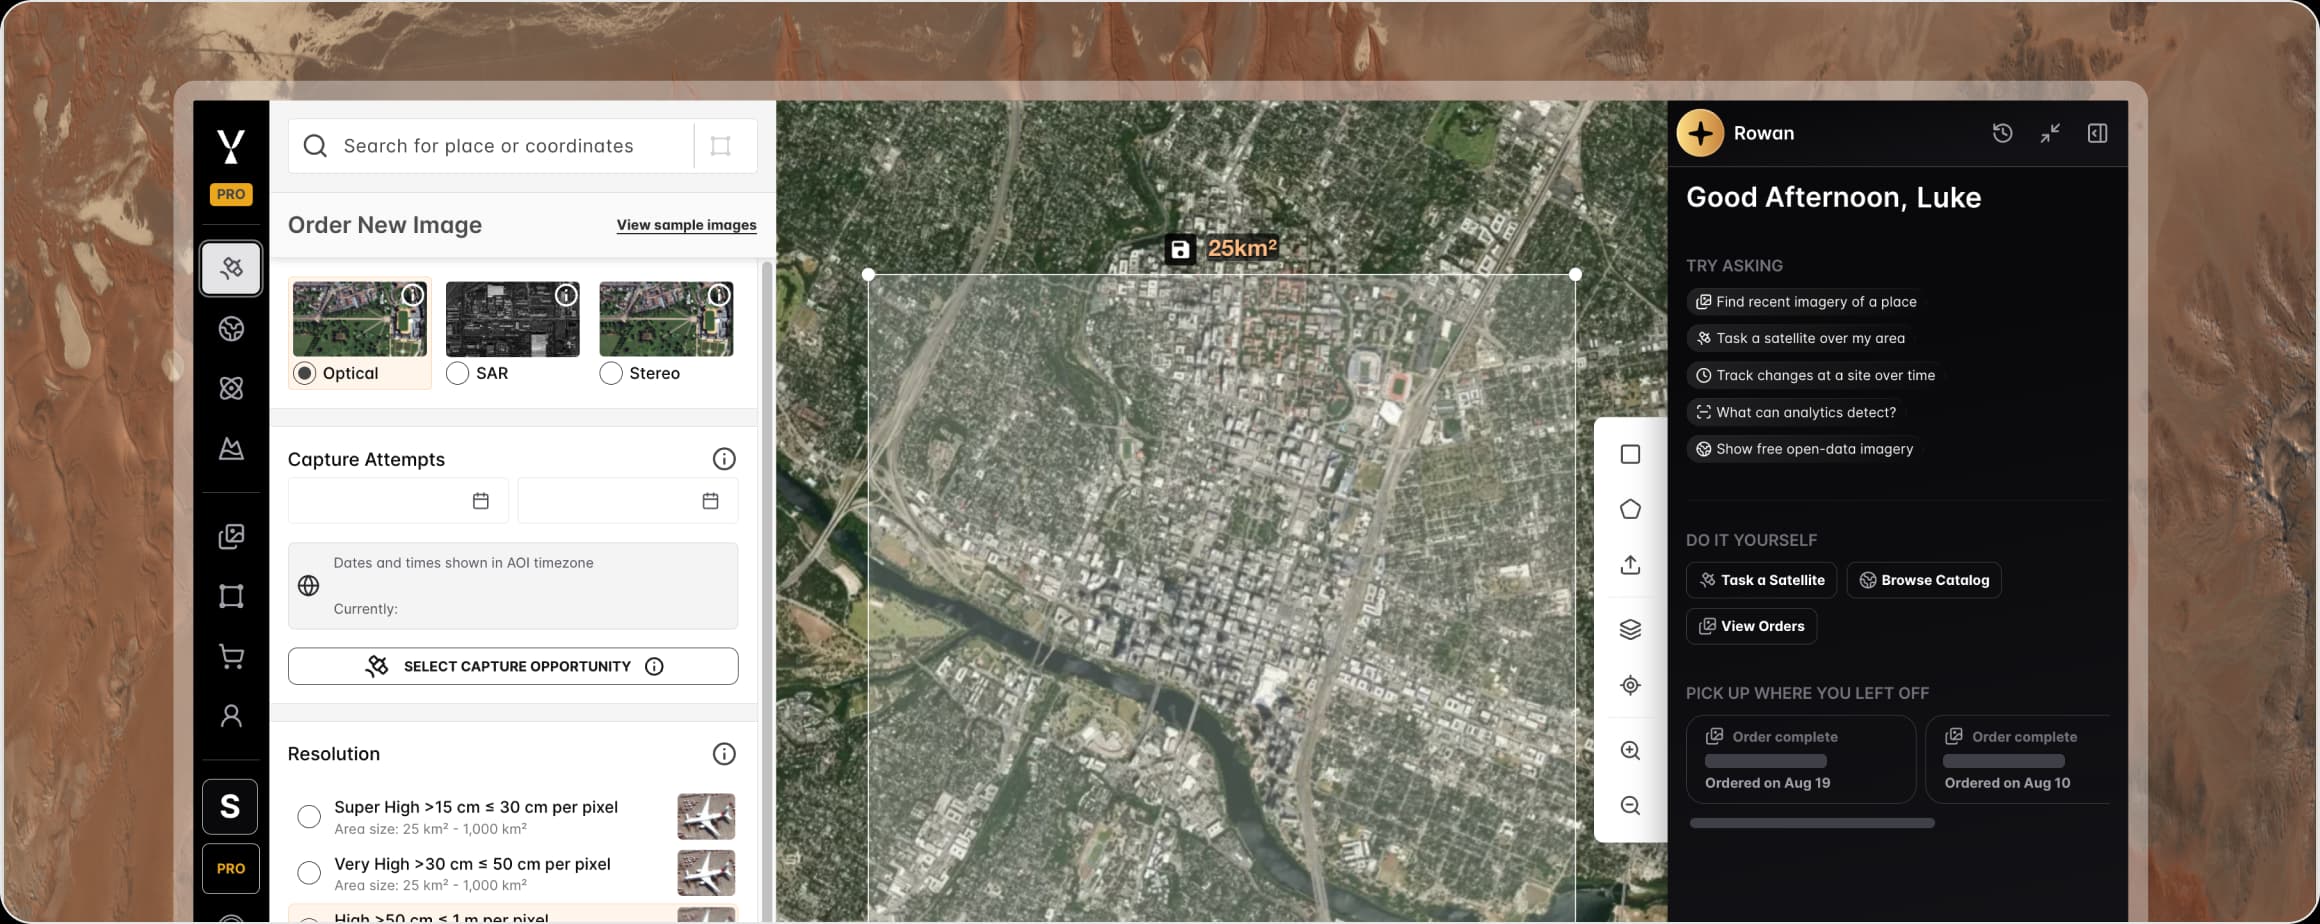
Task: Open the Resolution info icon
Action: click(724, 754)
